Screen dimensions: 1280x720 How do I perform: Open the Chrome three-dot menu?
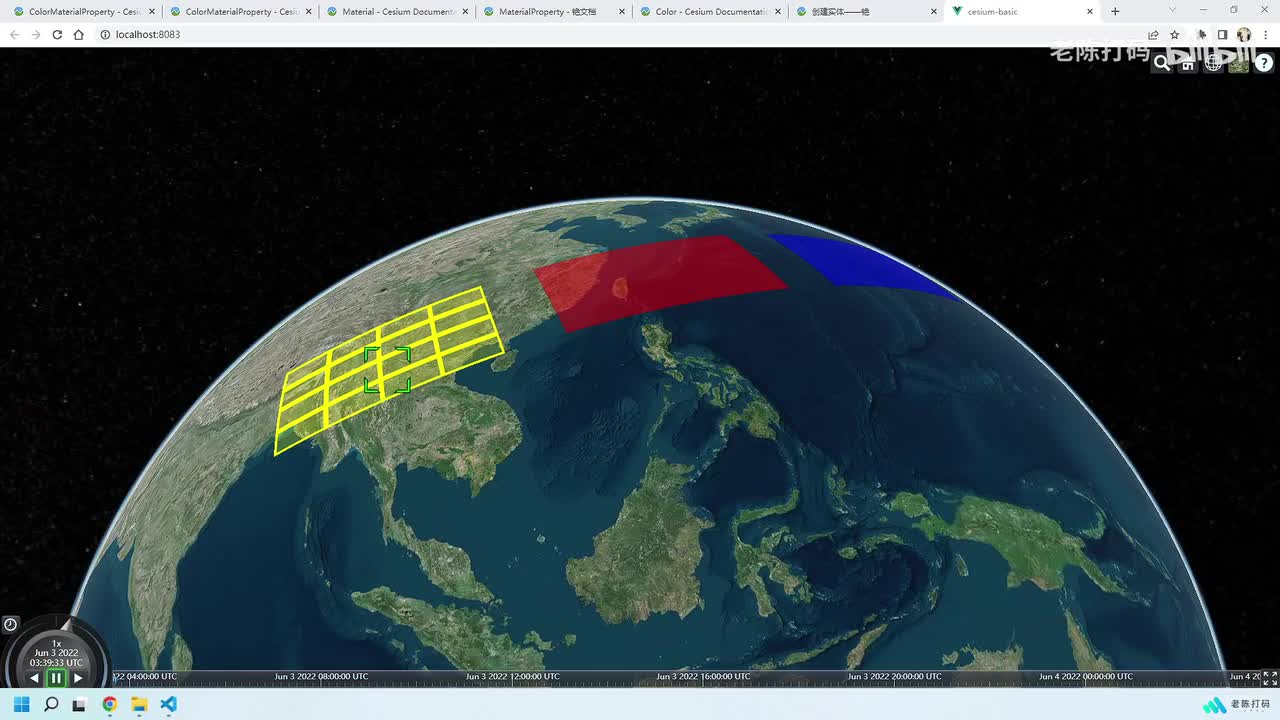(1266, 35)
